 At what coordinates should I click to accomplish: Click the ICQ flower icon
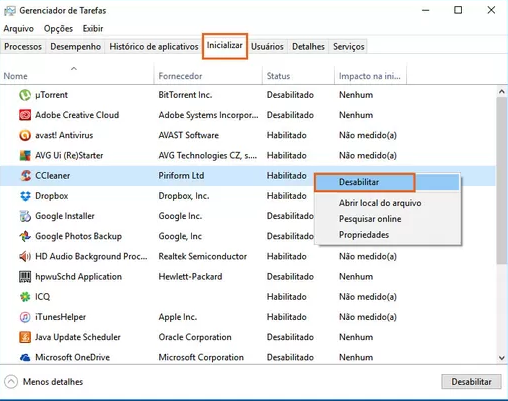[25, 297]
